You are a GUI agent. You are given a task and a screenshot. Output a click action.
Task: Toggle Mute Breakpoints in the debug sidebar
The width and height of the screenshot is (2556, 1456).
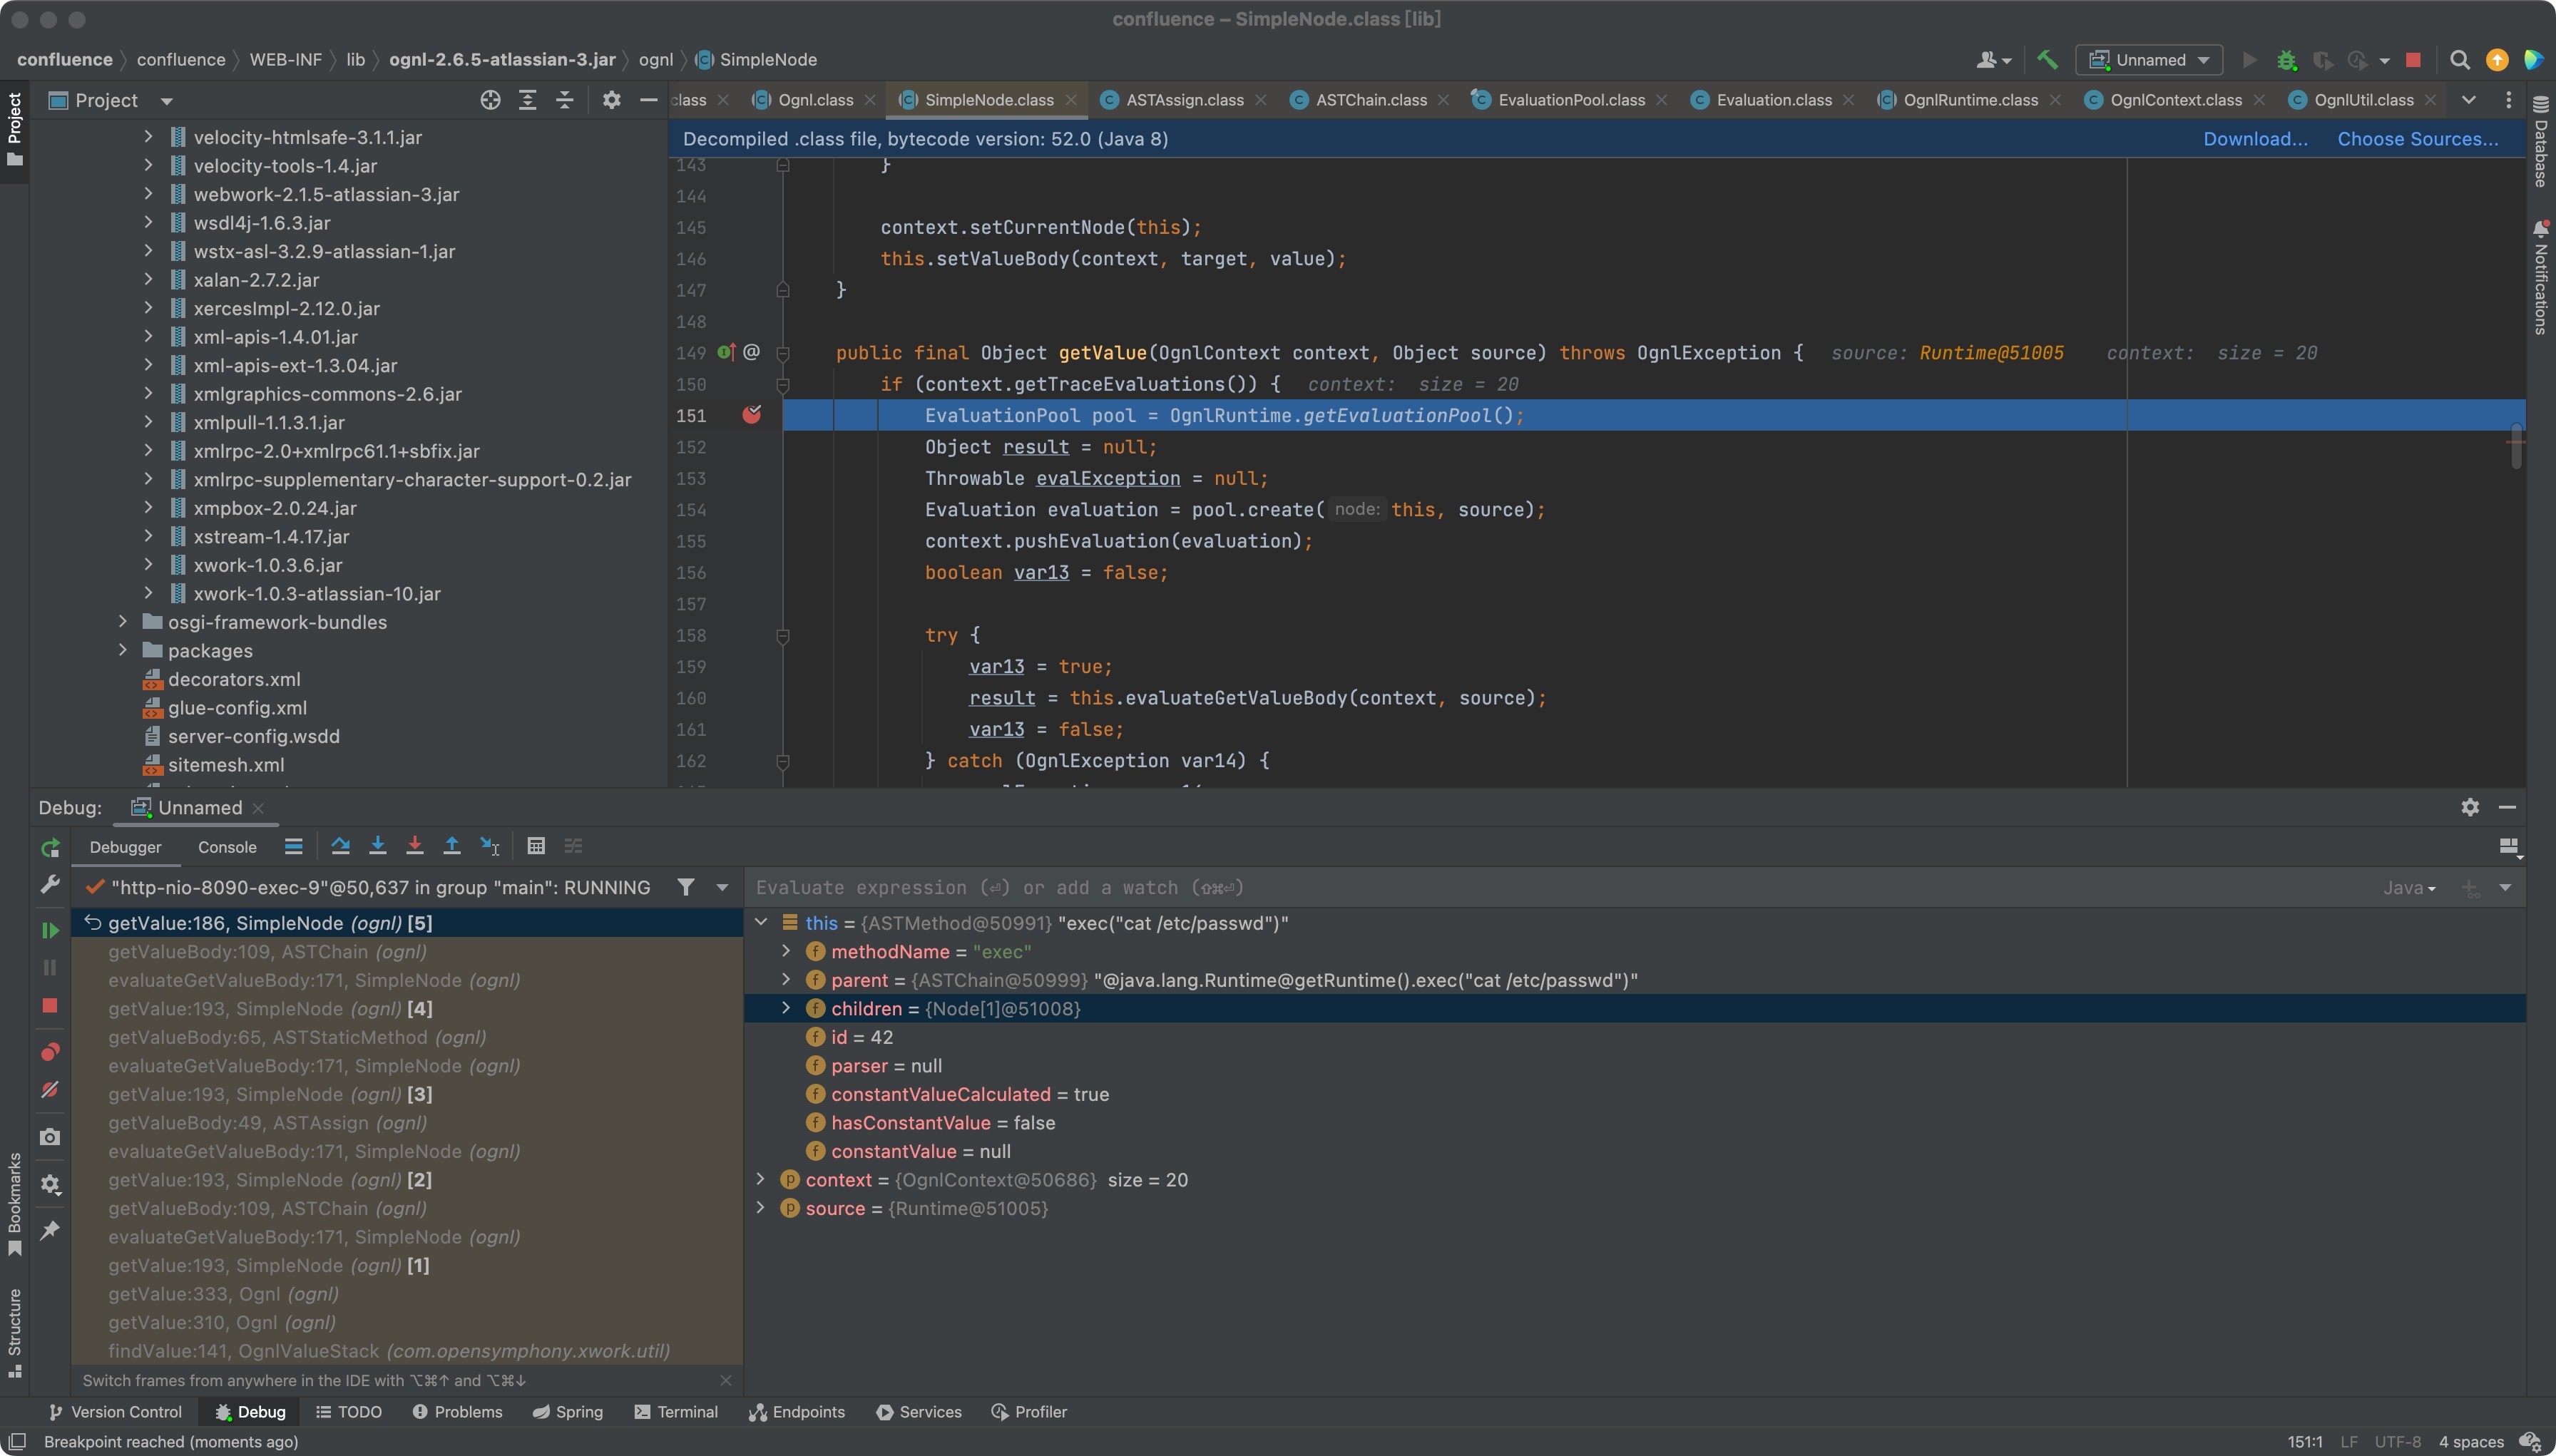50,1090
